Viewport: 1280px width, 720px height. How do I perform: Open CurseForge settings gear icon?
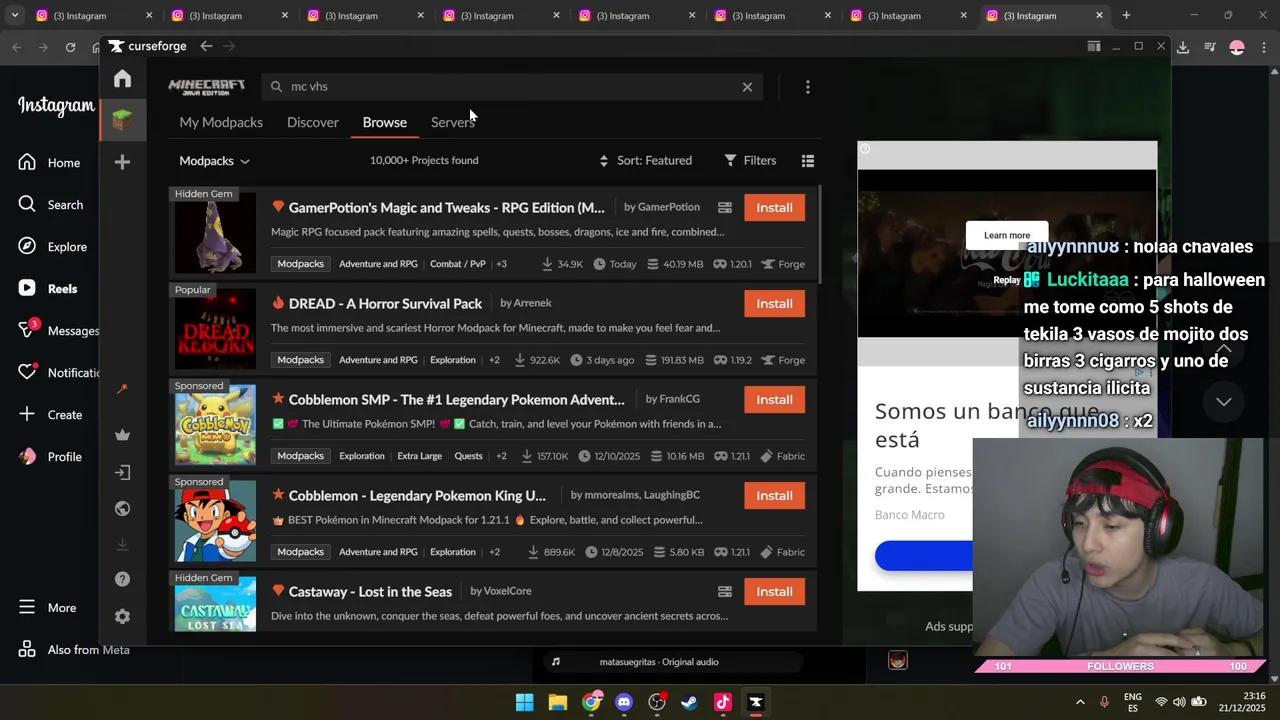122,617
